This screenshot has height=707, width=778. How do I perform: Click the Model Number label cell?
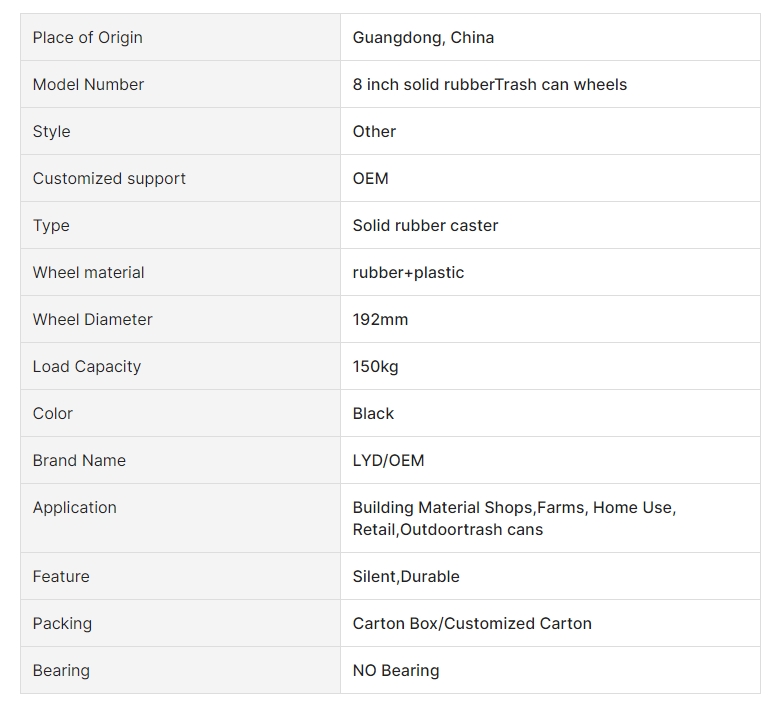(x=181, y=84)
